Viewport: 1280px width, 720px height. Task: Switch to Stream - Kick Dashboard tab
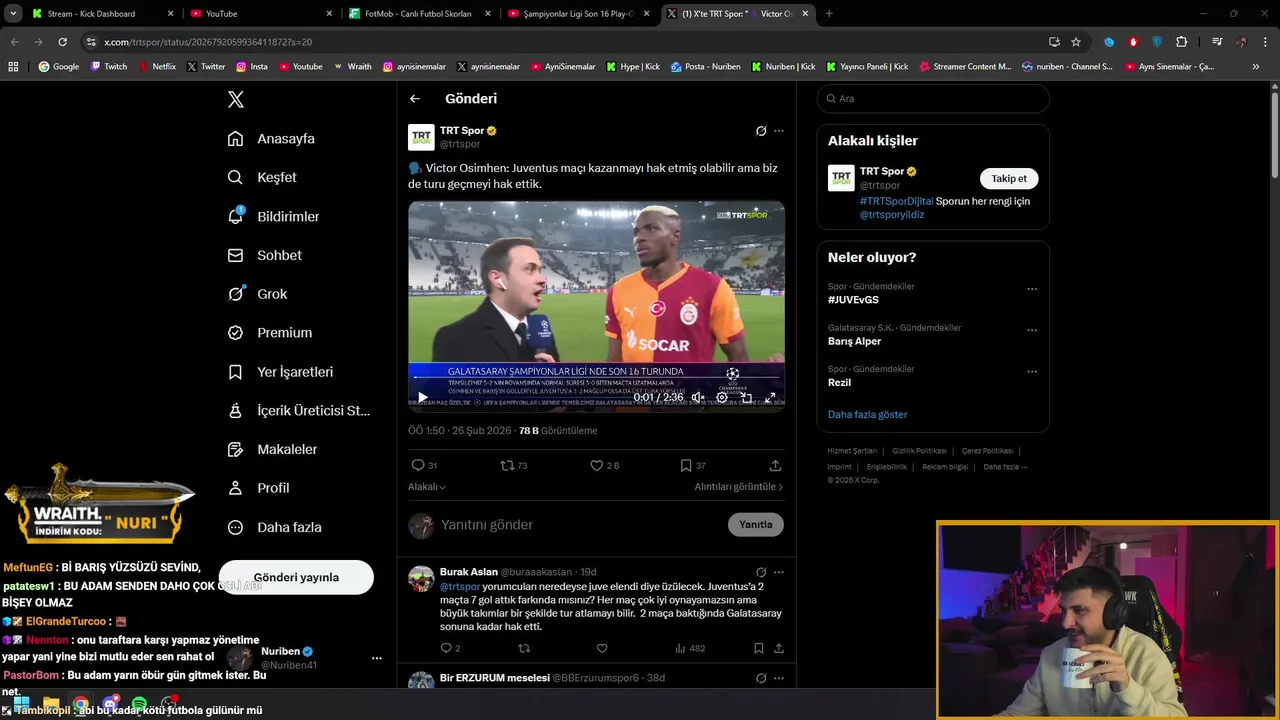tap(102, 14)
